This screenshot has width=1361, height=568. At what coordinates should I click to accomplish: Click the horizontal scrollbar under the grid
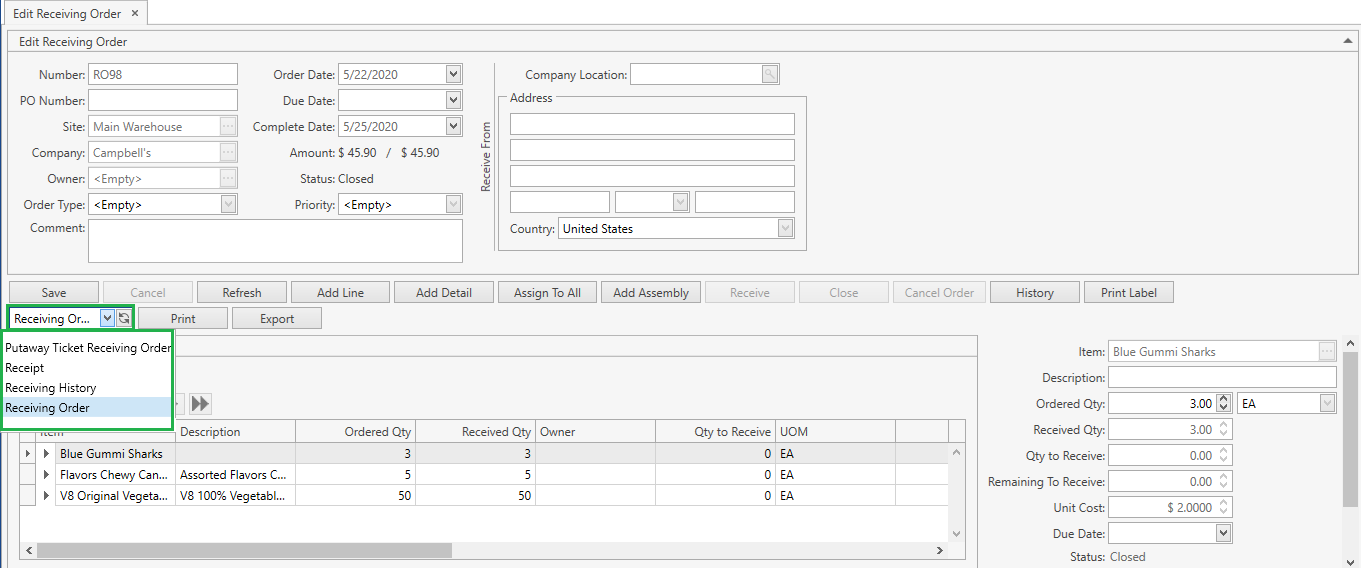pos(245,551)
